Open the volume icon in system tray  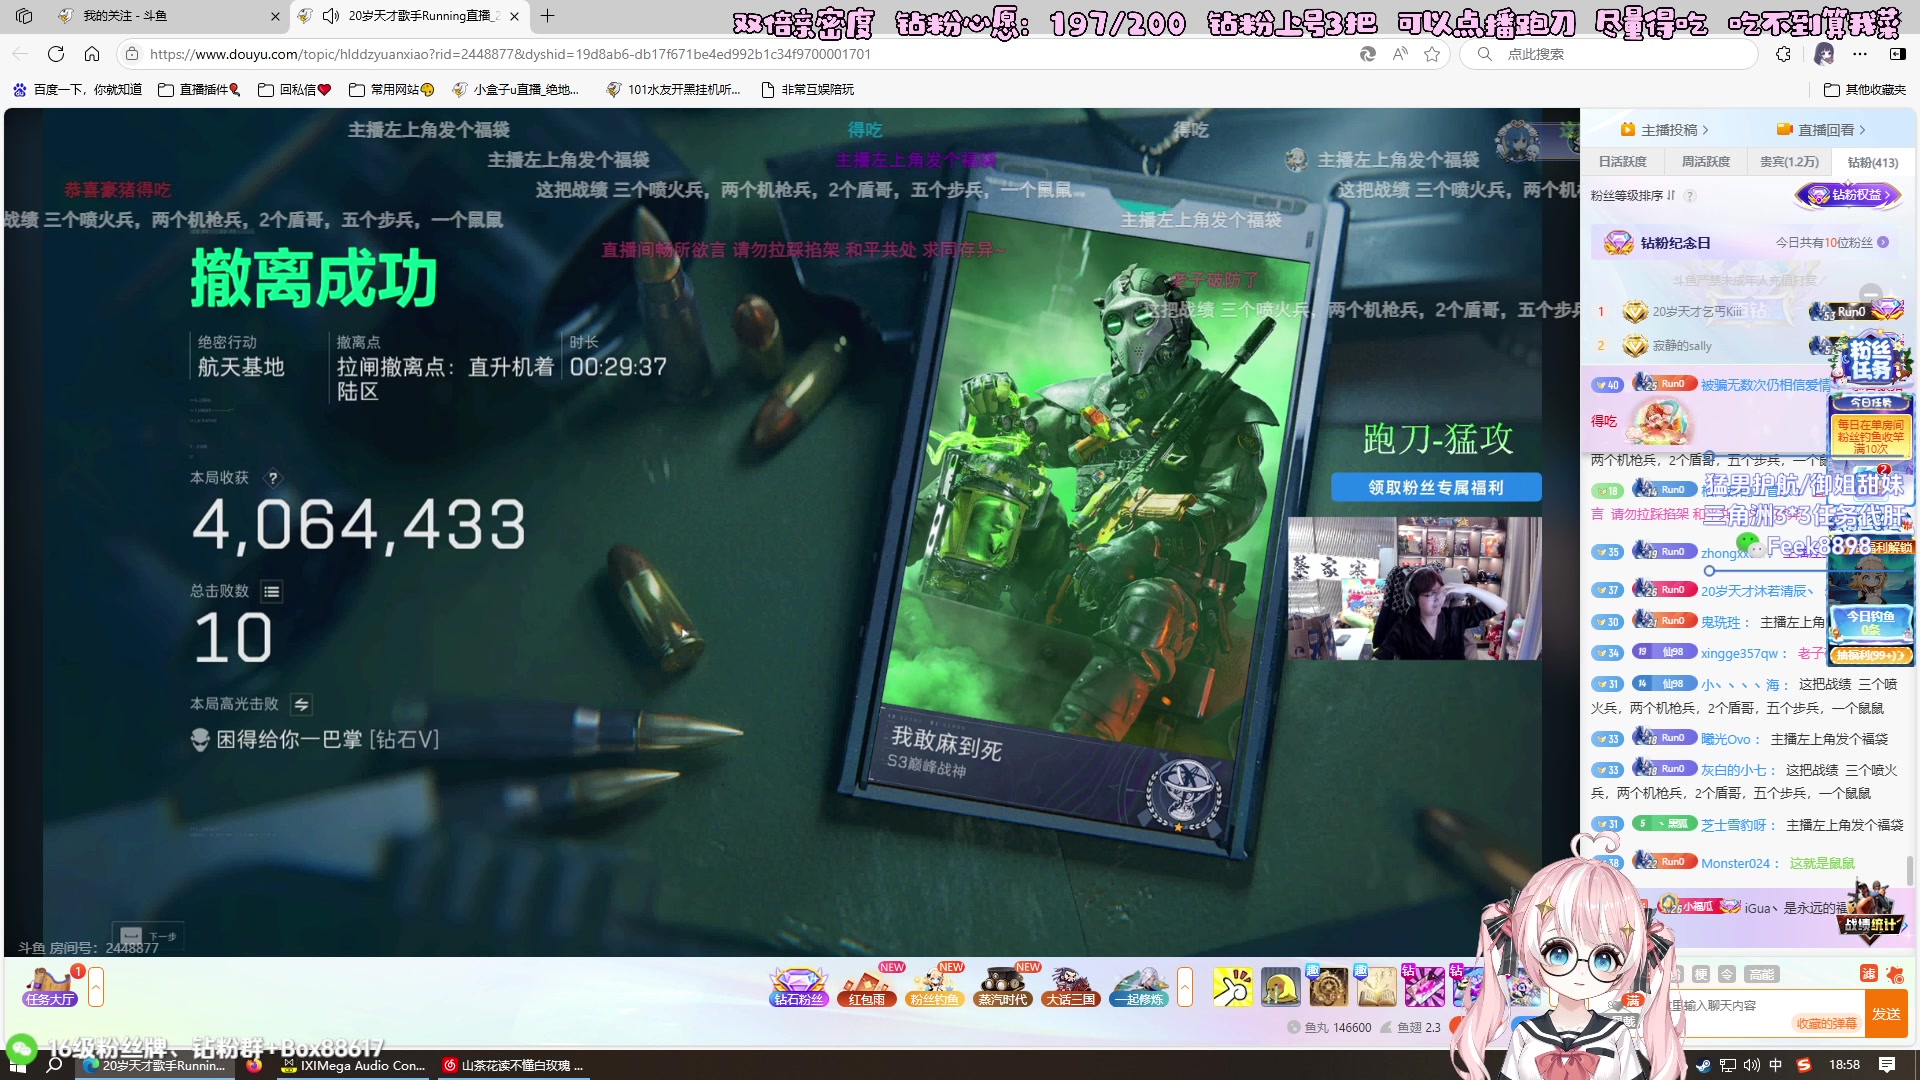pos(1752,1065)
